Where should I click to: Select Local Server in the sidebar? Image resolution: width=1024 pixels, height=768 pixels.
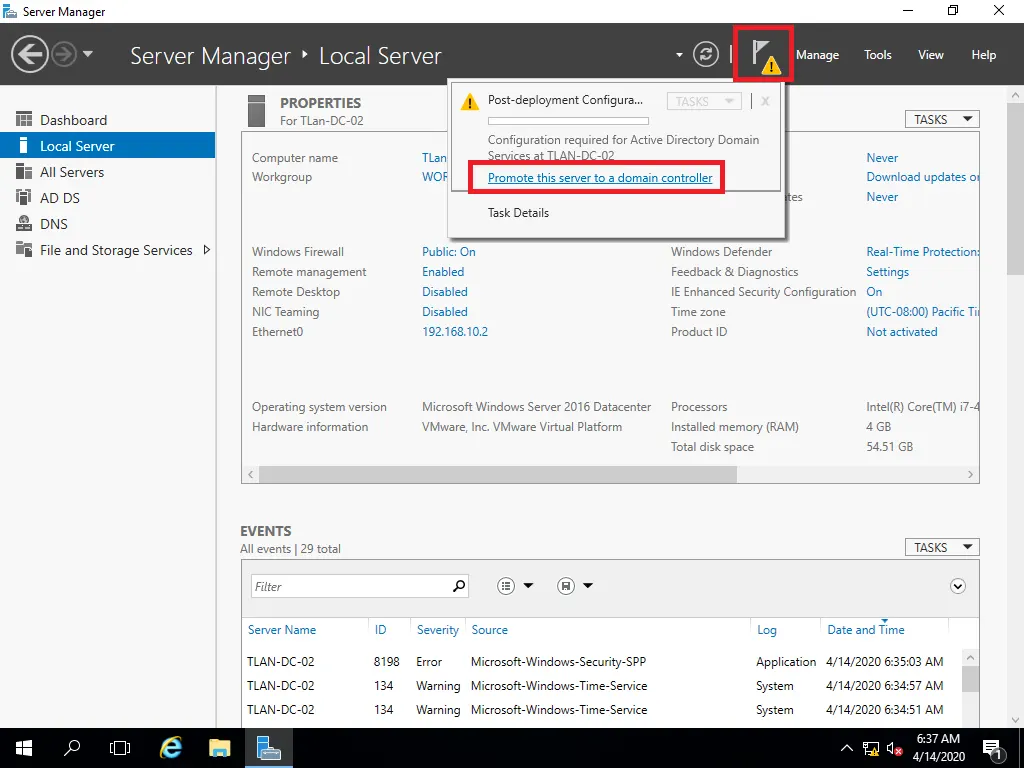108,146
